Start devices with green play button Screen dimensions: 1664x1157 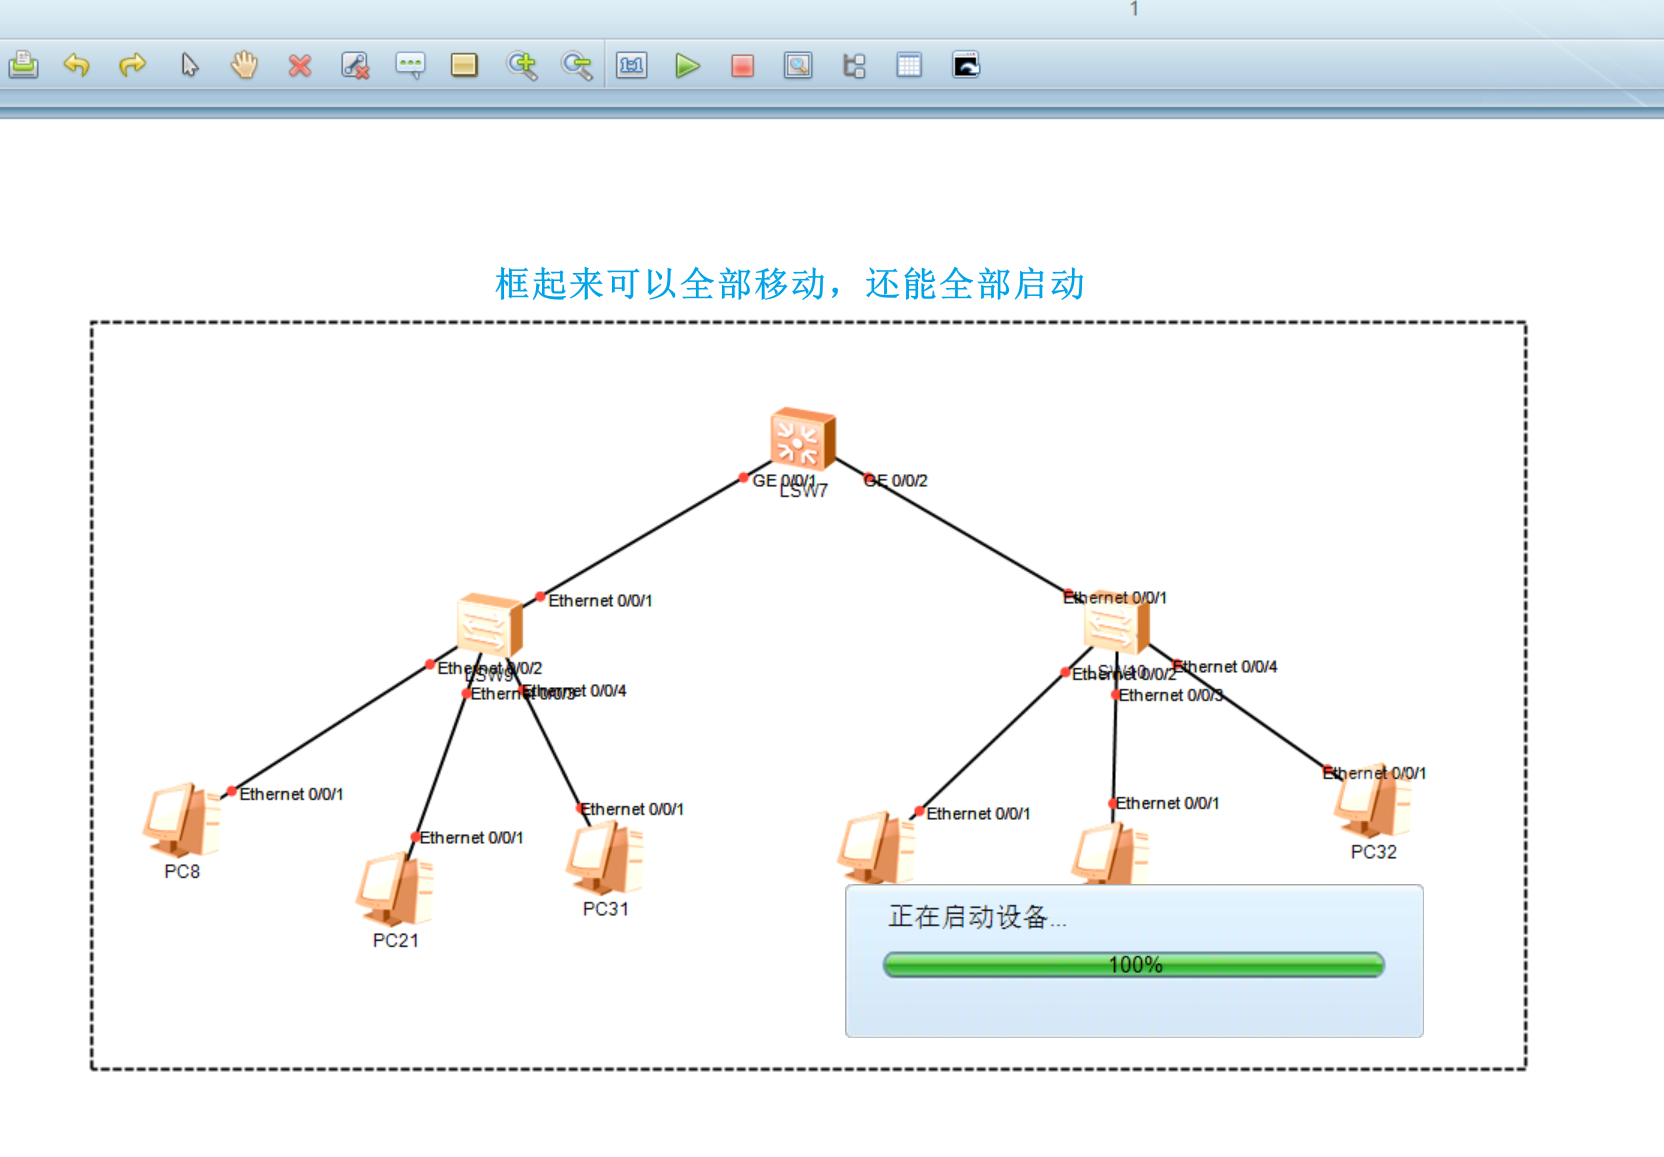click(x=687, y=66)
